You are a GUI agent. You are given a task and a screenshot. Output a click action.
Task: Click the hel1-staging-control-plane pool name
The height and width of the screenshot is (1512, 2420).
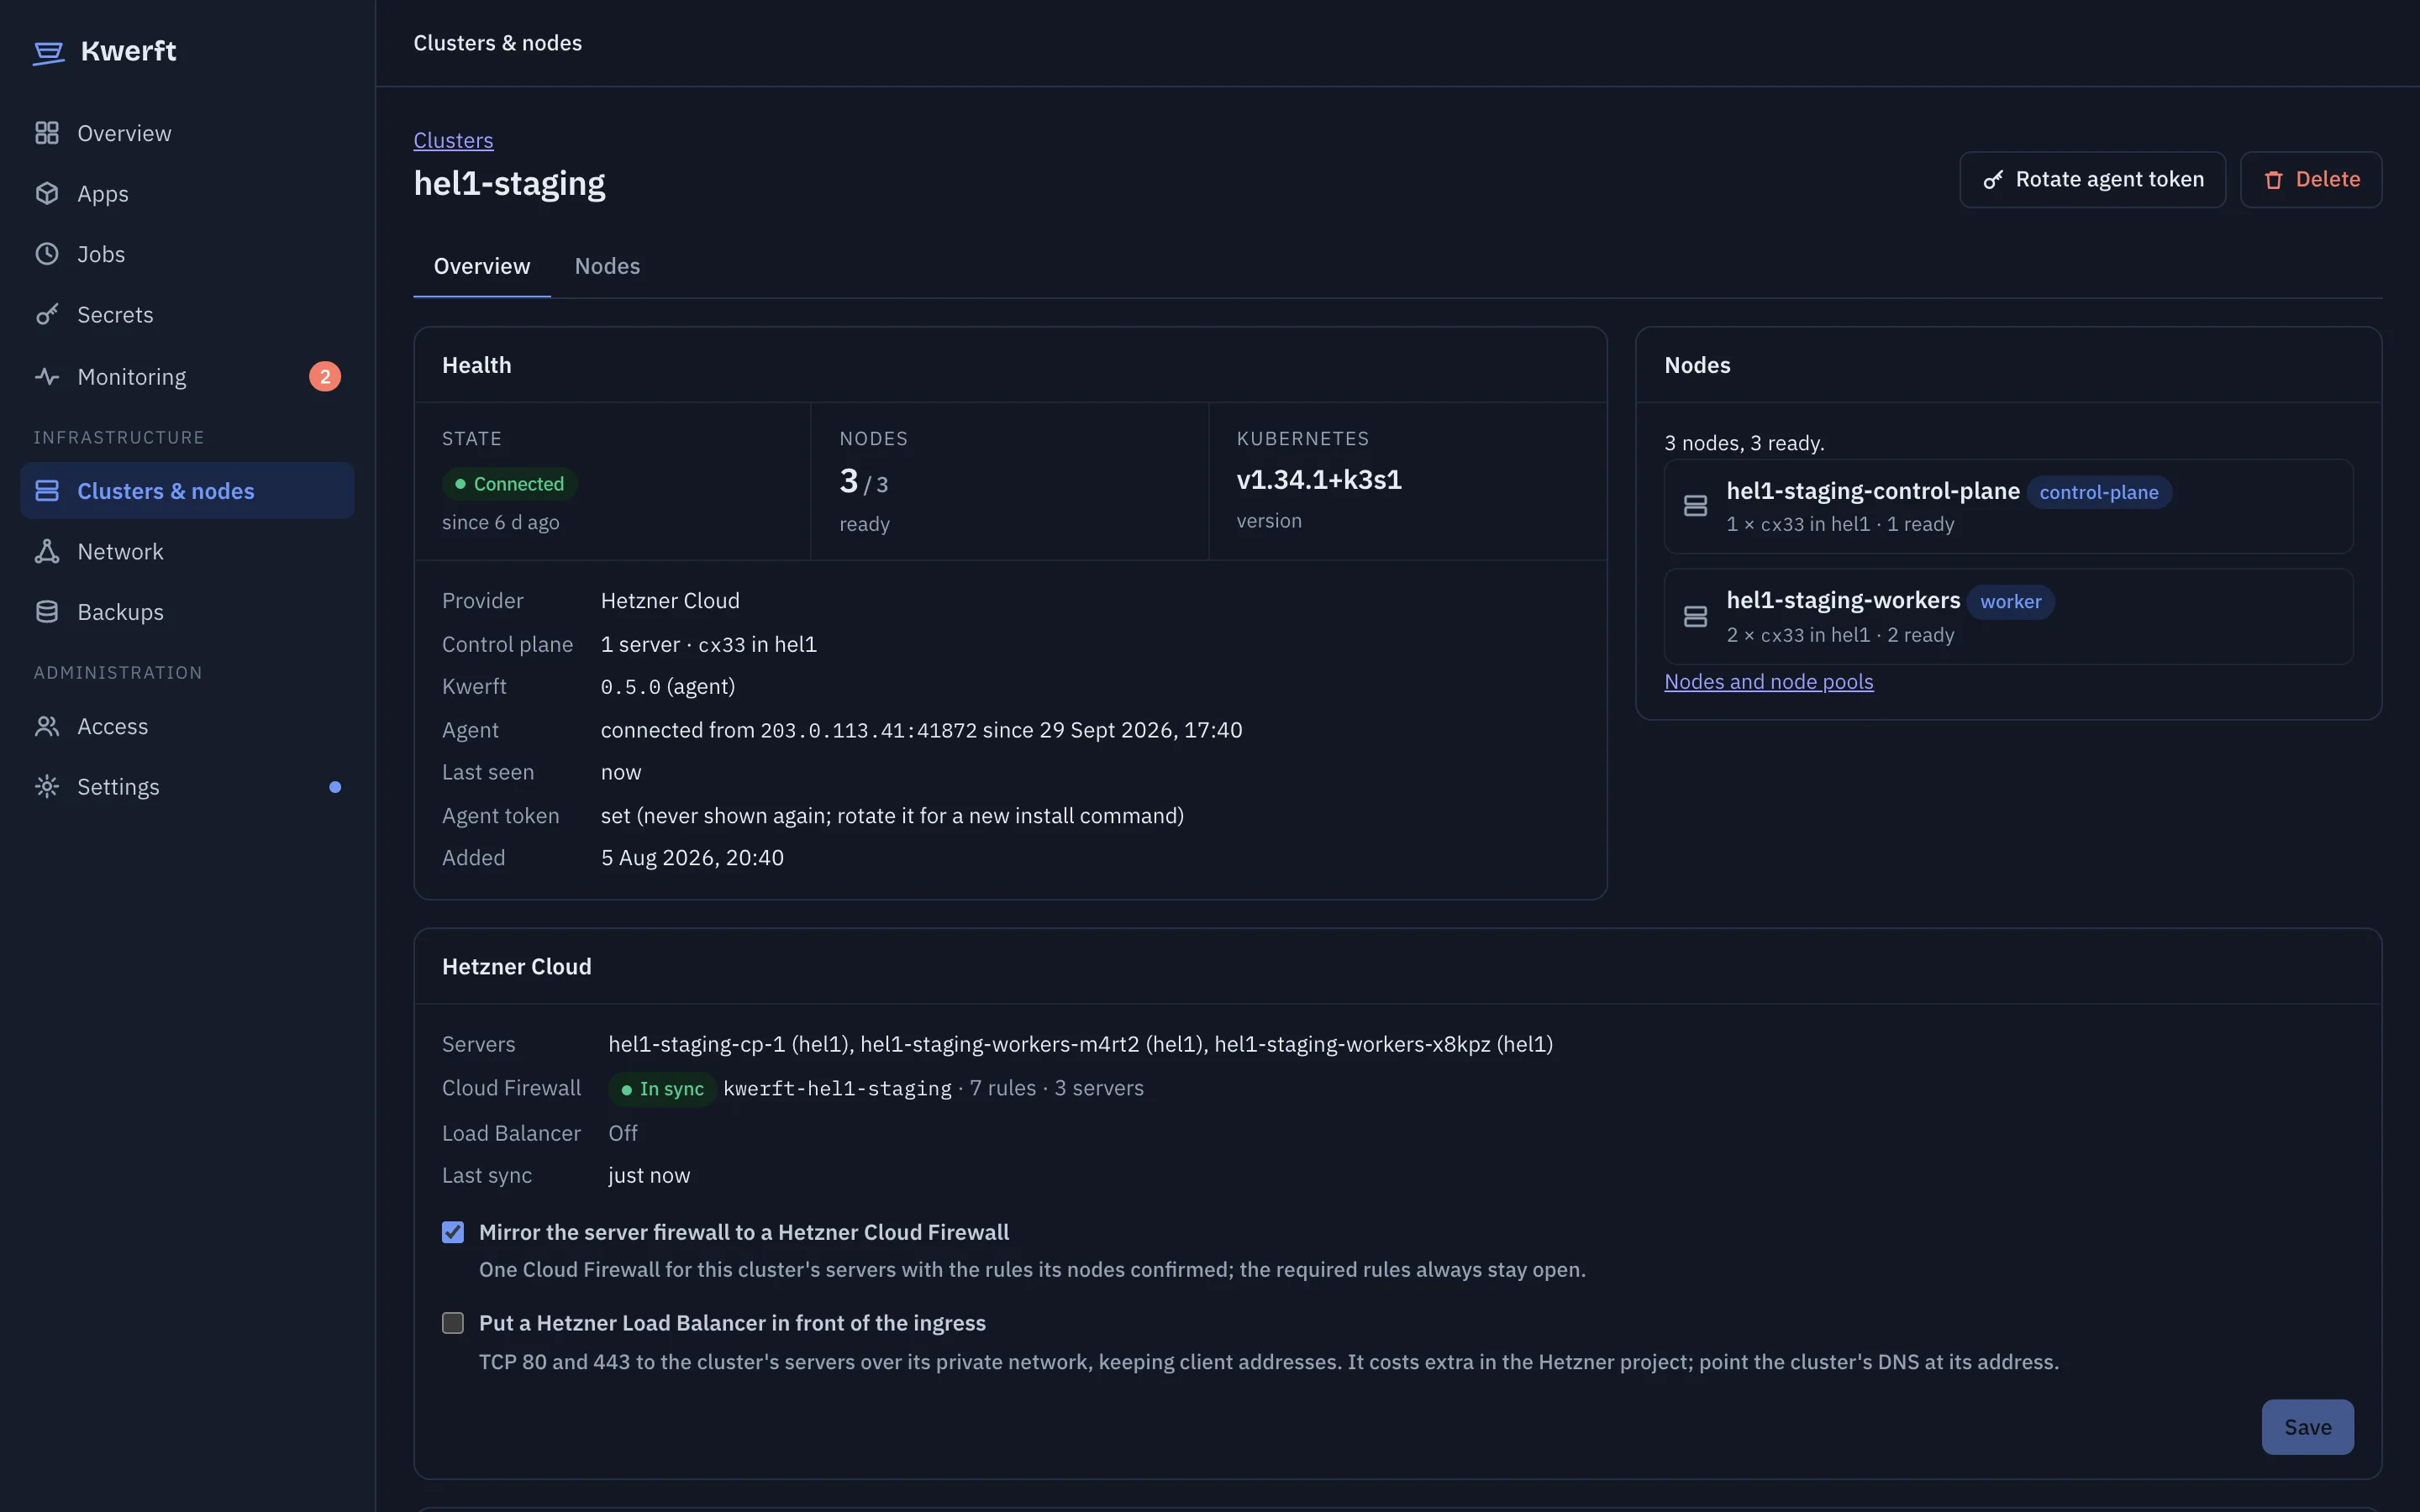click(1873, 491)
